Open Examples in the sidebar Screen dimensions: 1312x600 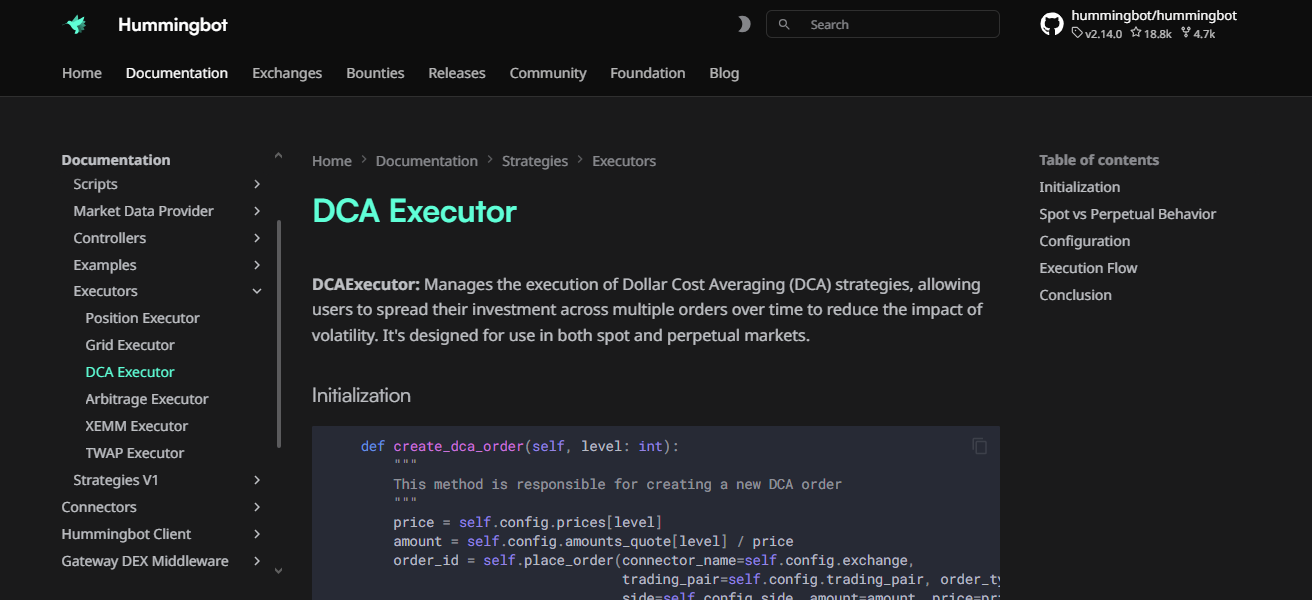coord(105,265)
